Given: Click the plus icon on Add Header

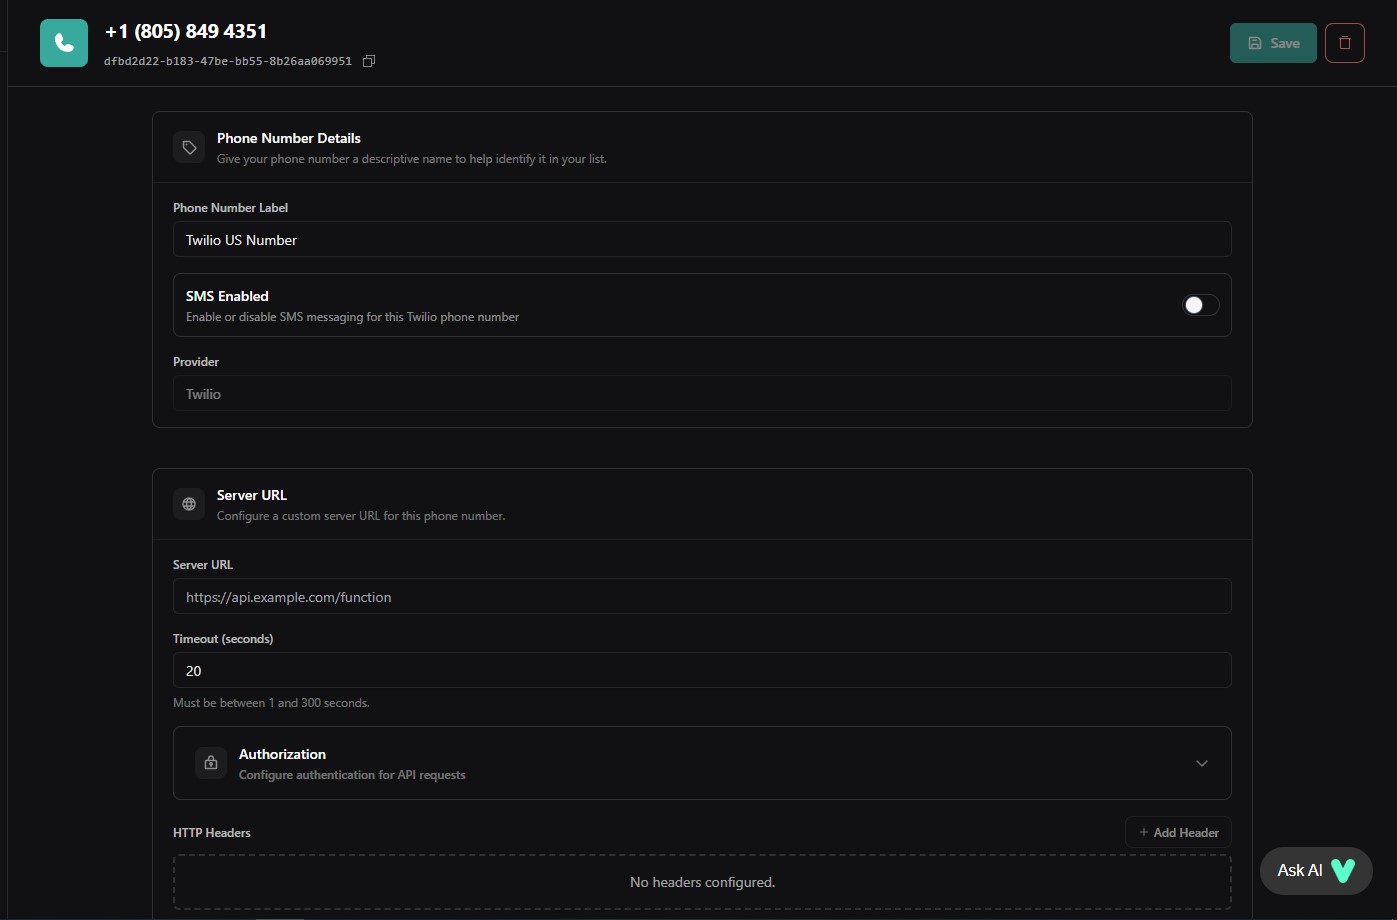Looking at the screenshot, I should click(1143, 832).
